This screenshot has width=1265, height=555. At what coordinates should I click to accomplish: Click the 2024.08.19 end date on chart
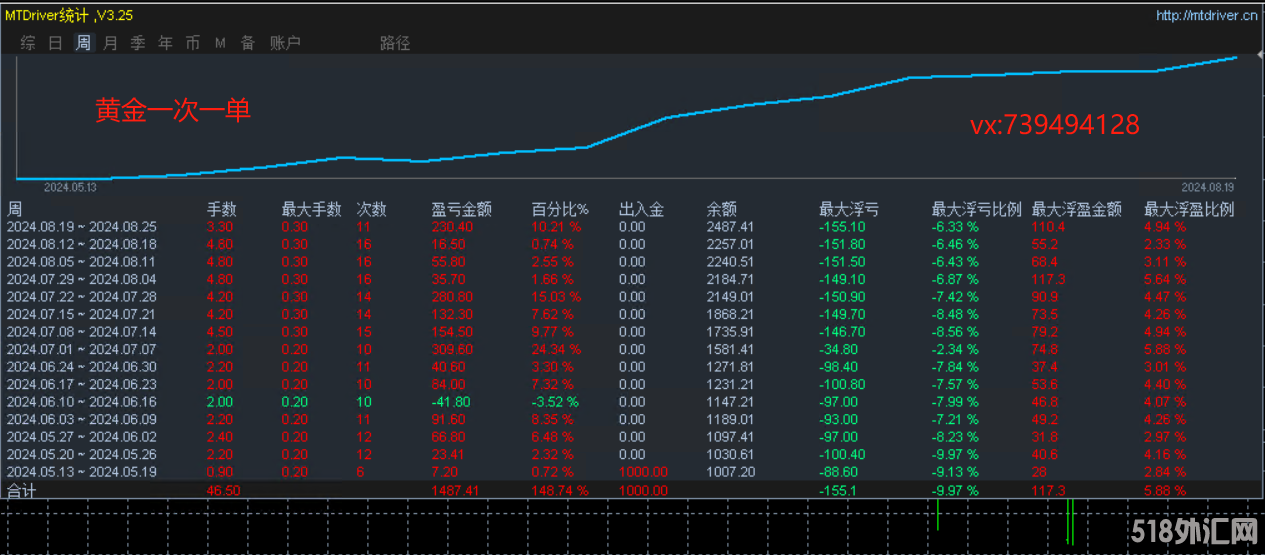1207,187
